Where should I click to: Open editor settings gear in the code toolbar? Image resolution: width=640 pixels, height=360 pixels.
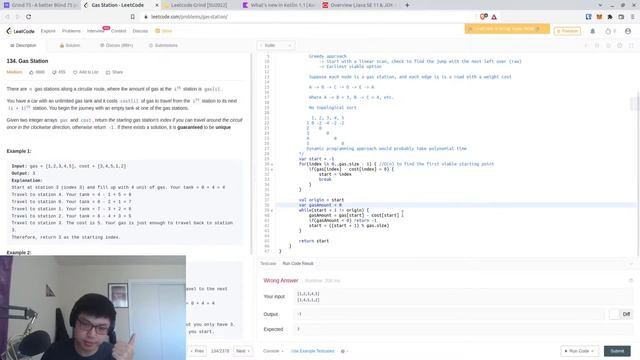pyautogui.click(x=620, y=45)
